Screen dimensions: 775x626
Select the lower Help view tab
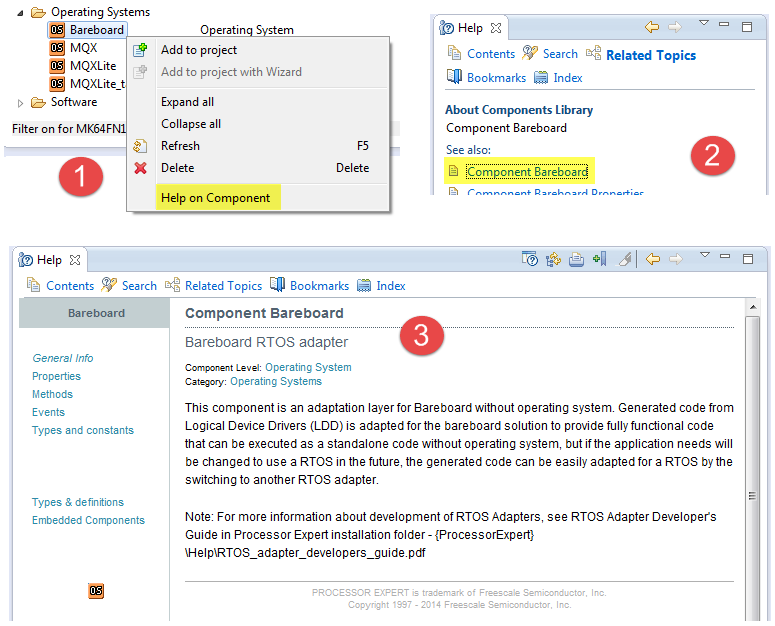click(x=48, y=260)
